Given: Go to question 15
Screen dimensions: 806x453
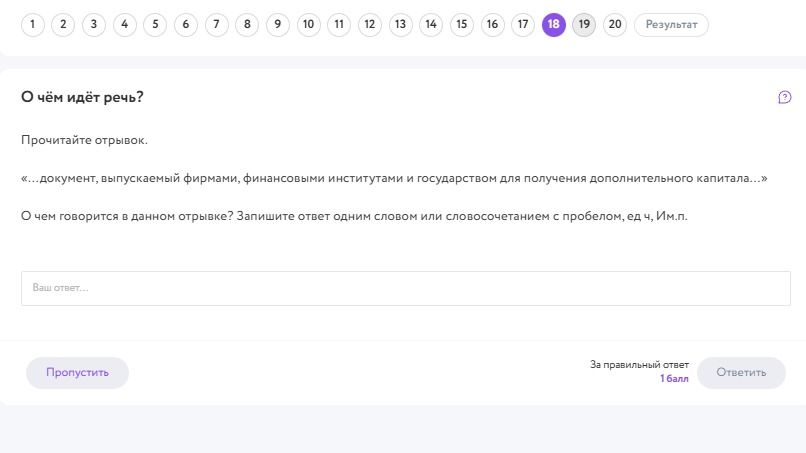Looking at the screenshot, I should (x=462, y=25).
